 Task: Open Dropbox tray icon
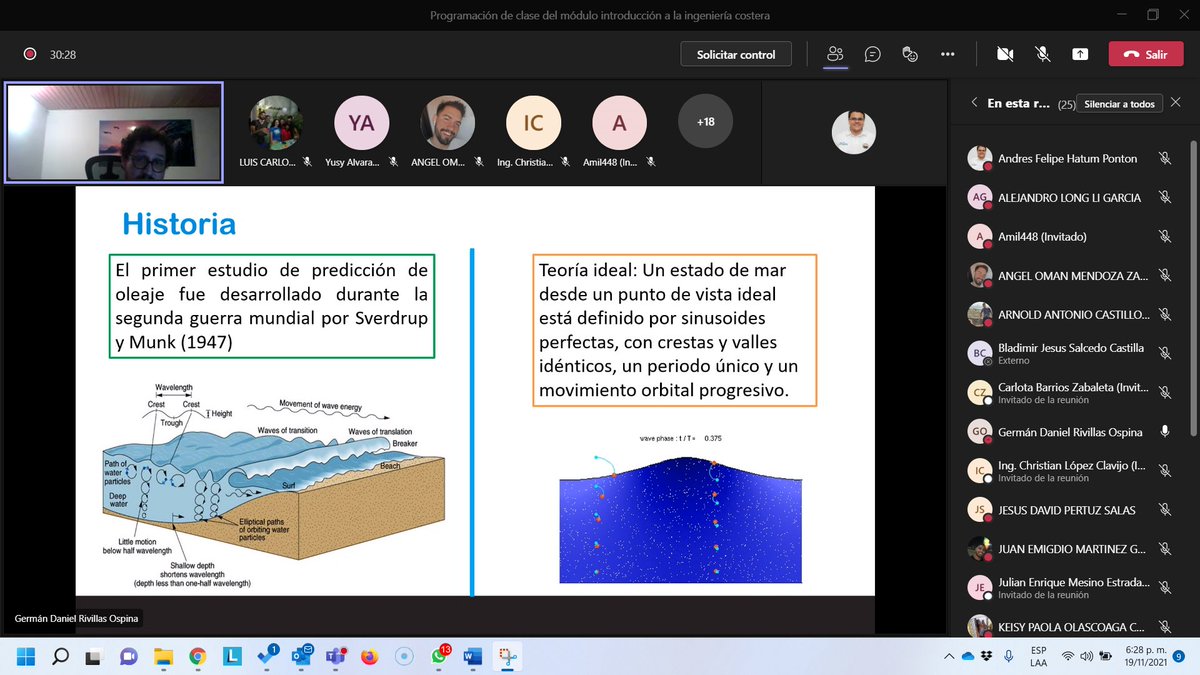[987, 657]
